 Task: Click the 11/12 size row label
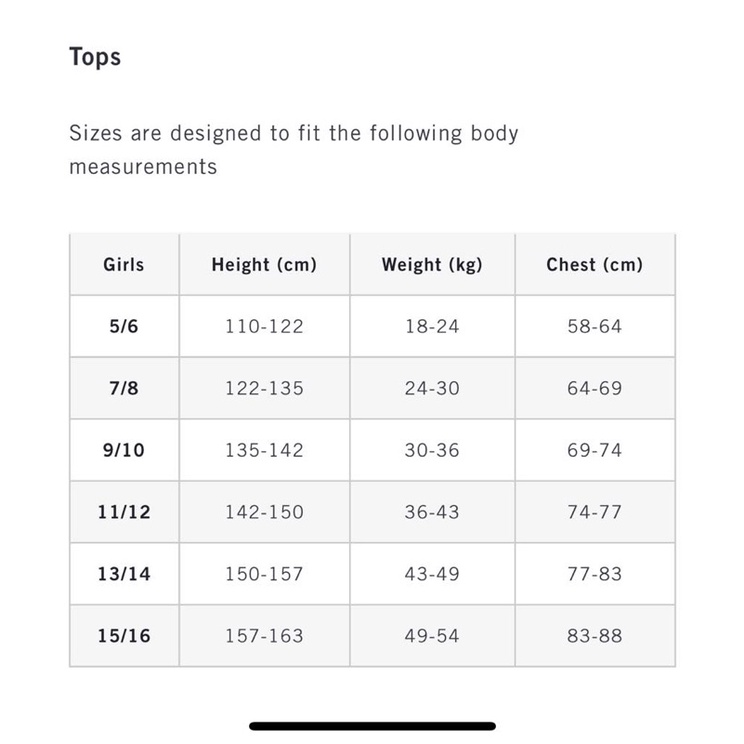coord(124,512)
